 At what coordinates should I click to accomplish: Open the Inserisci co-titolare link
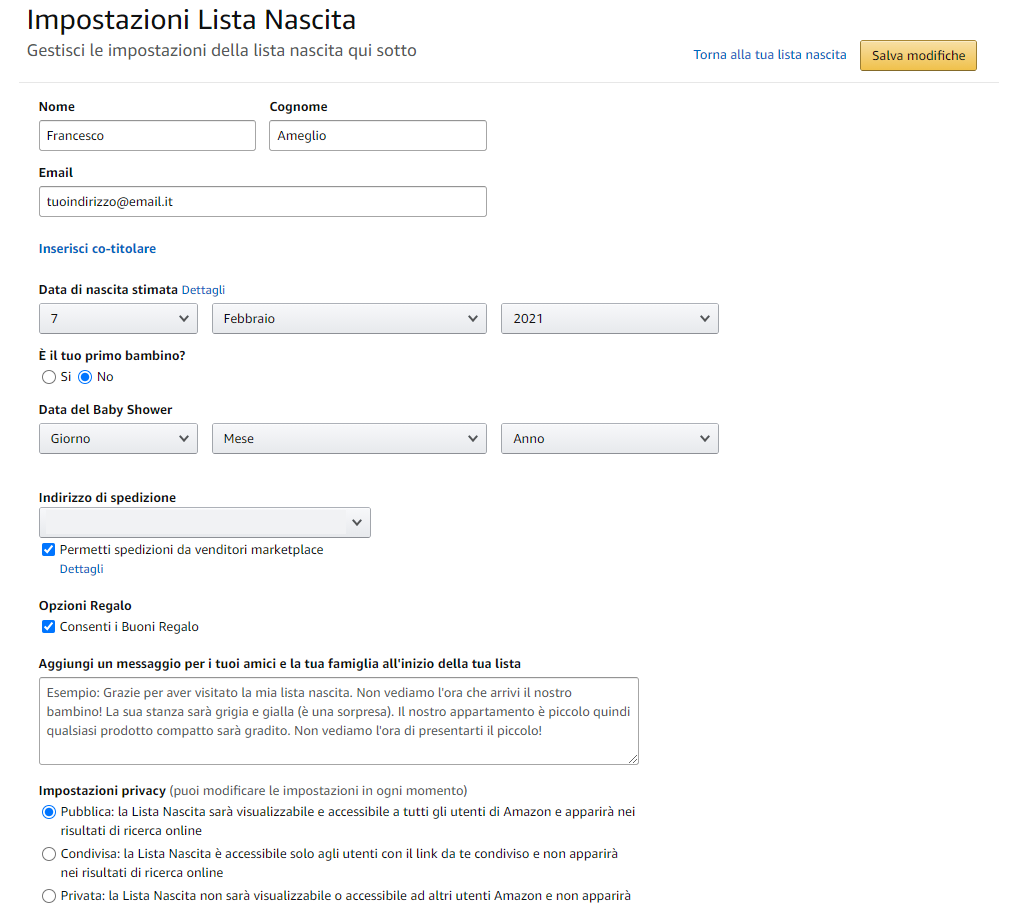[x=97, y=249]
